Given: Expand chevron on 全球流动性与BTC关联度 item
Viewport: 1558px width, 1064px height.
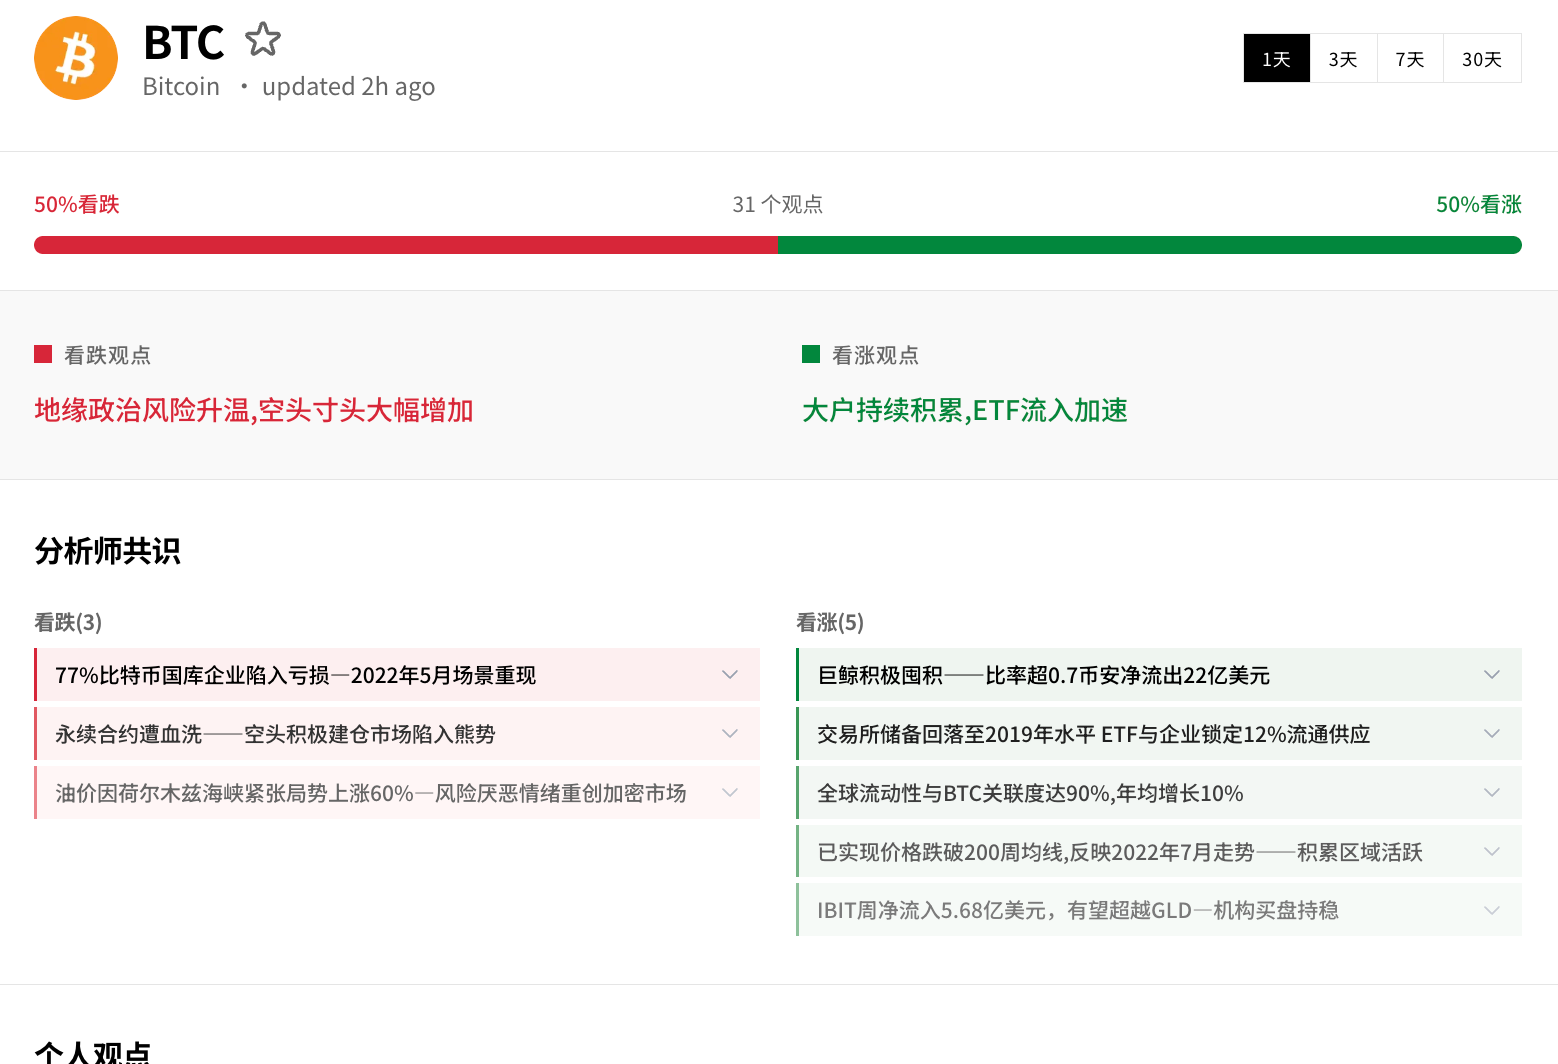Looking at the screenshot, I should pyautogui.click(x=1492, y=793).
